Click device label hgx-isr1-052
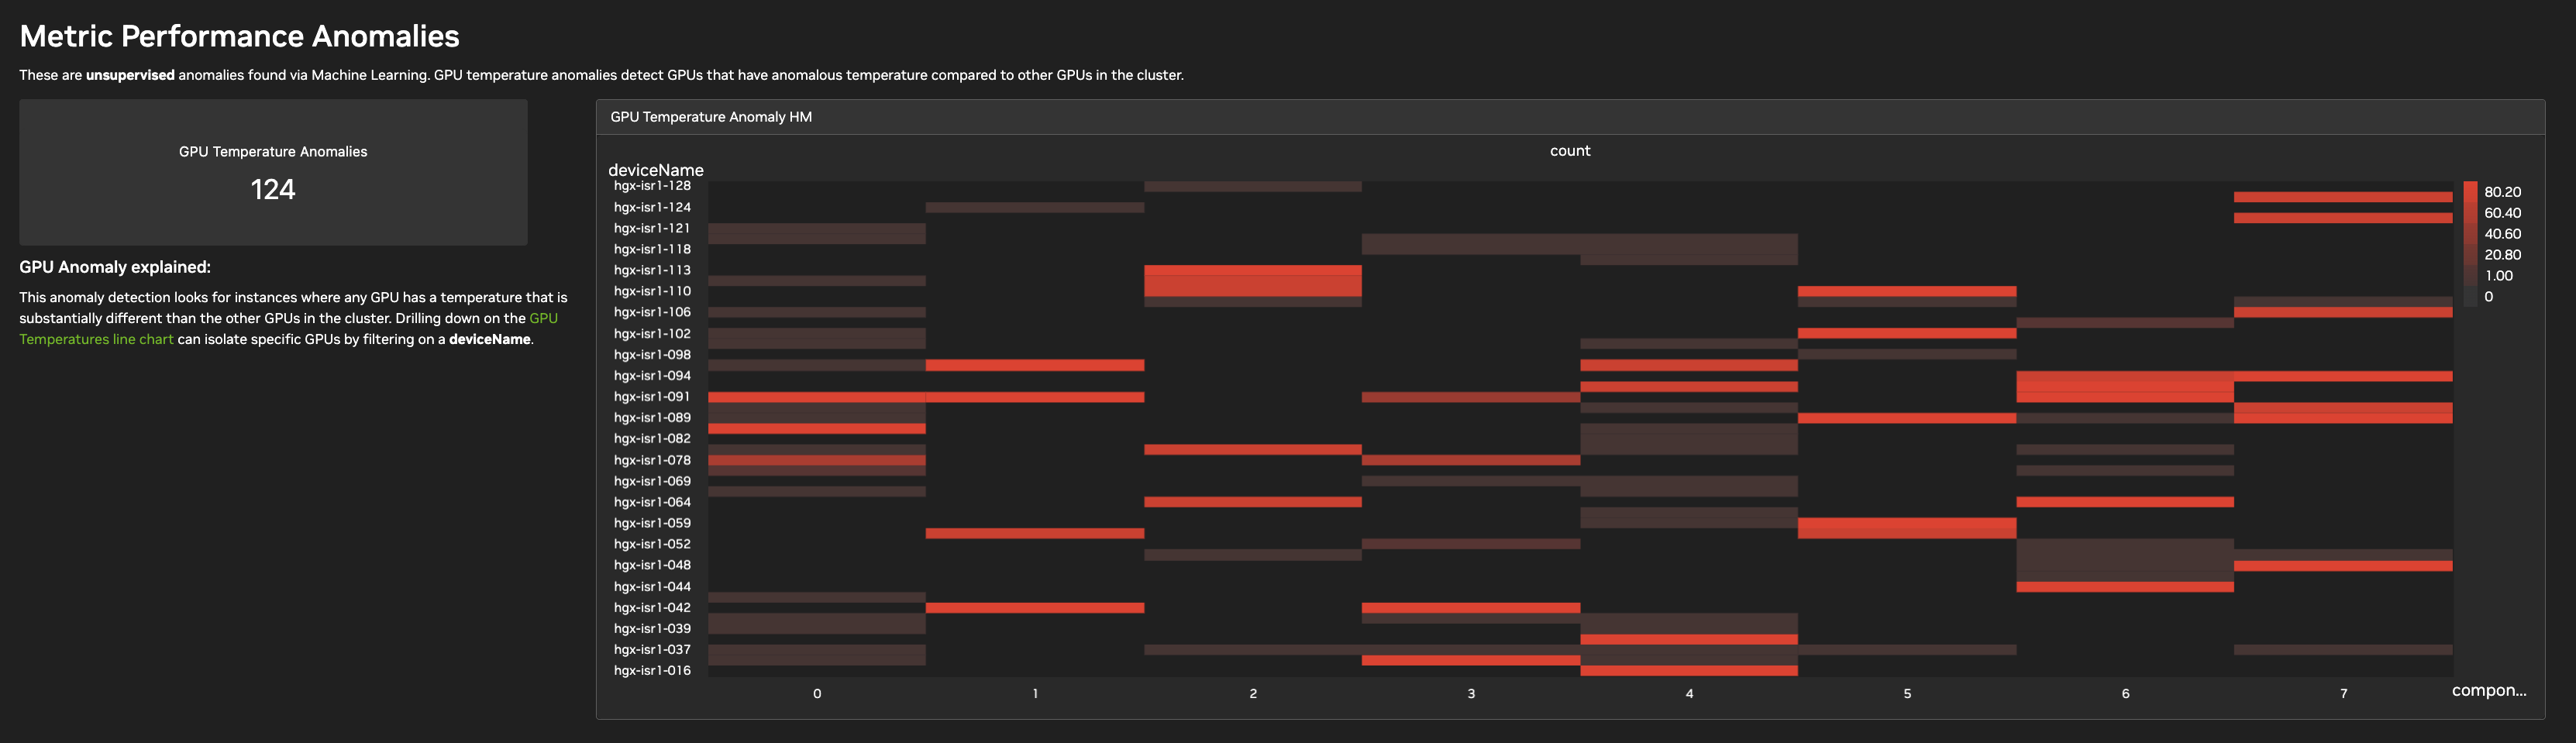The height and width of the screenshot is (743, 2576). (652, 544)
